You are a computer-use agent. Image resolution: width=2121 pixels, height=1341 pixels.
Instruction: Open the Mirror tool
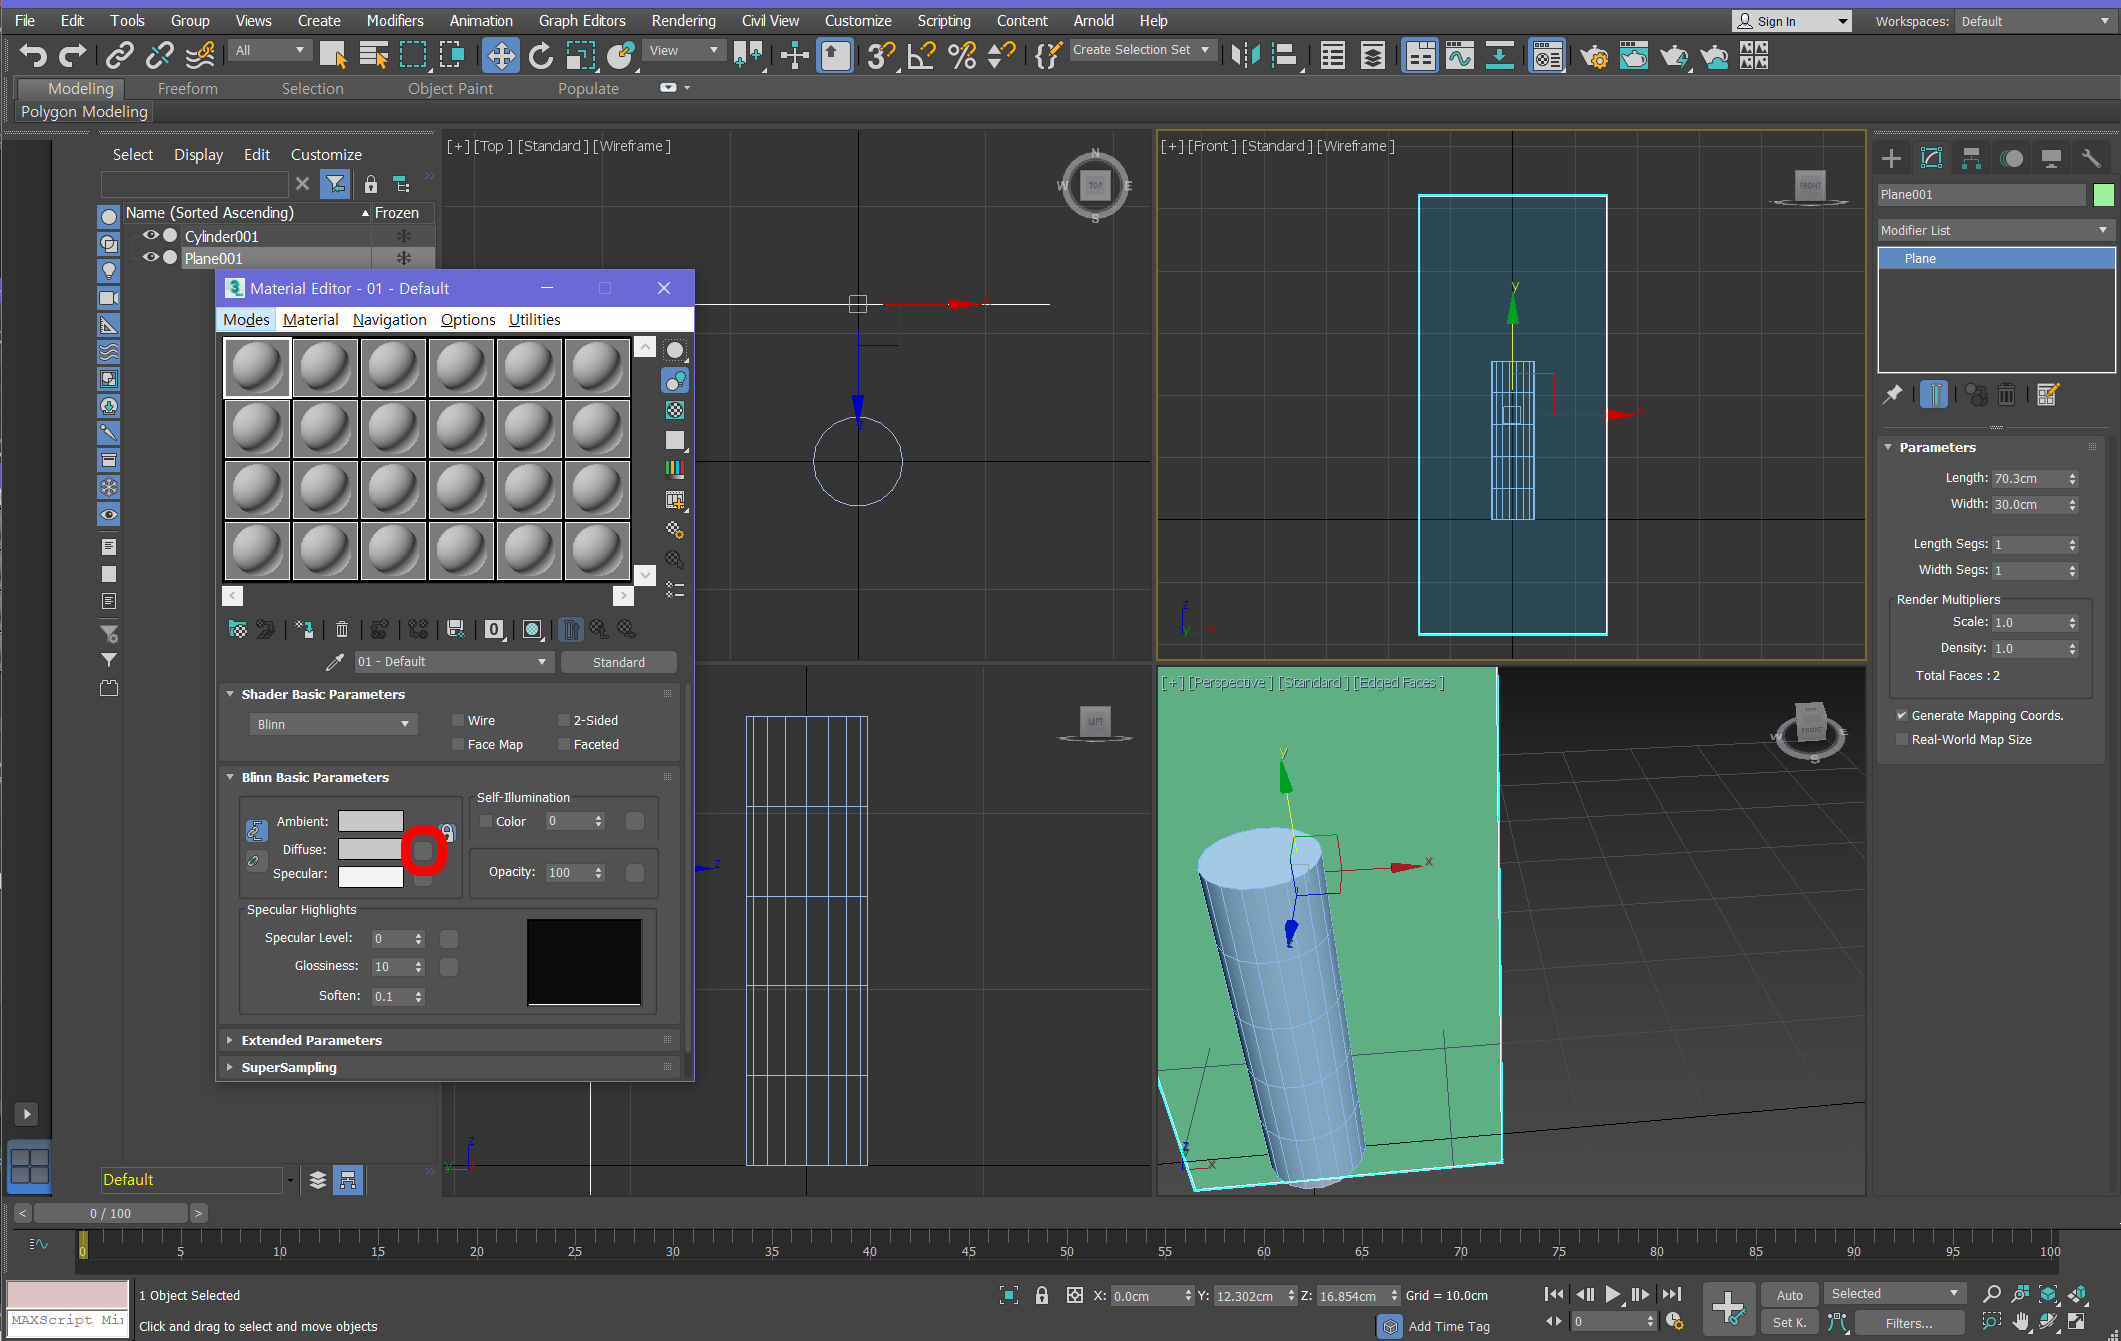coord(1245,56)
